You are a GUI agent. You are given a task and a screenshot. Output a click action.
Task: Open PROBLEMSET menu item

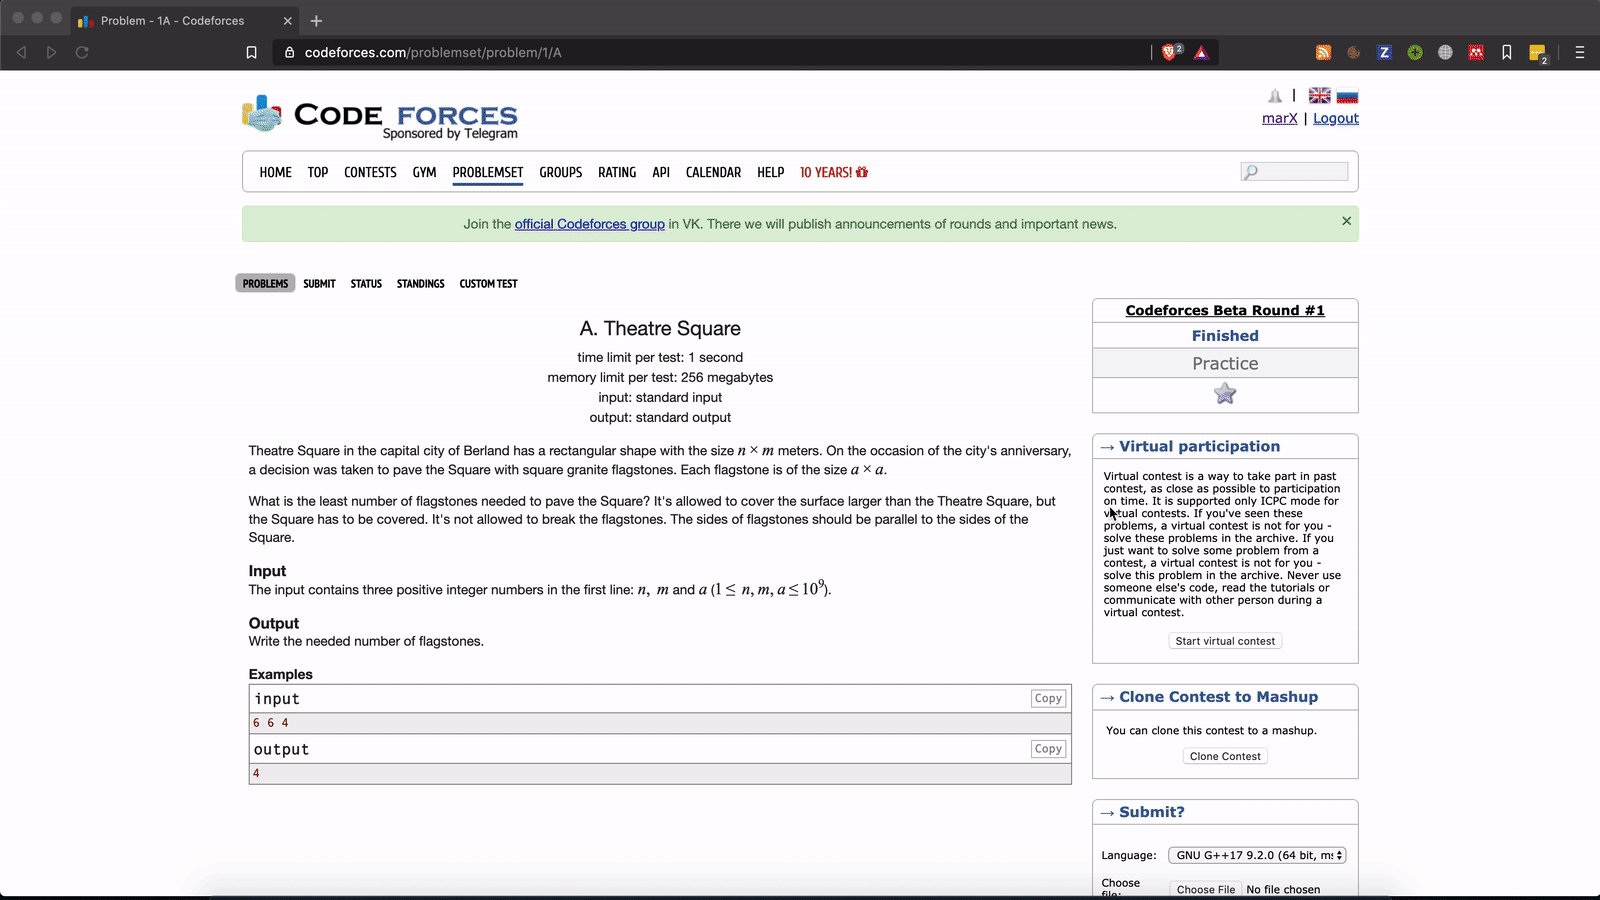coord(488,173)
